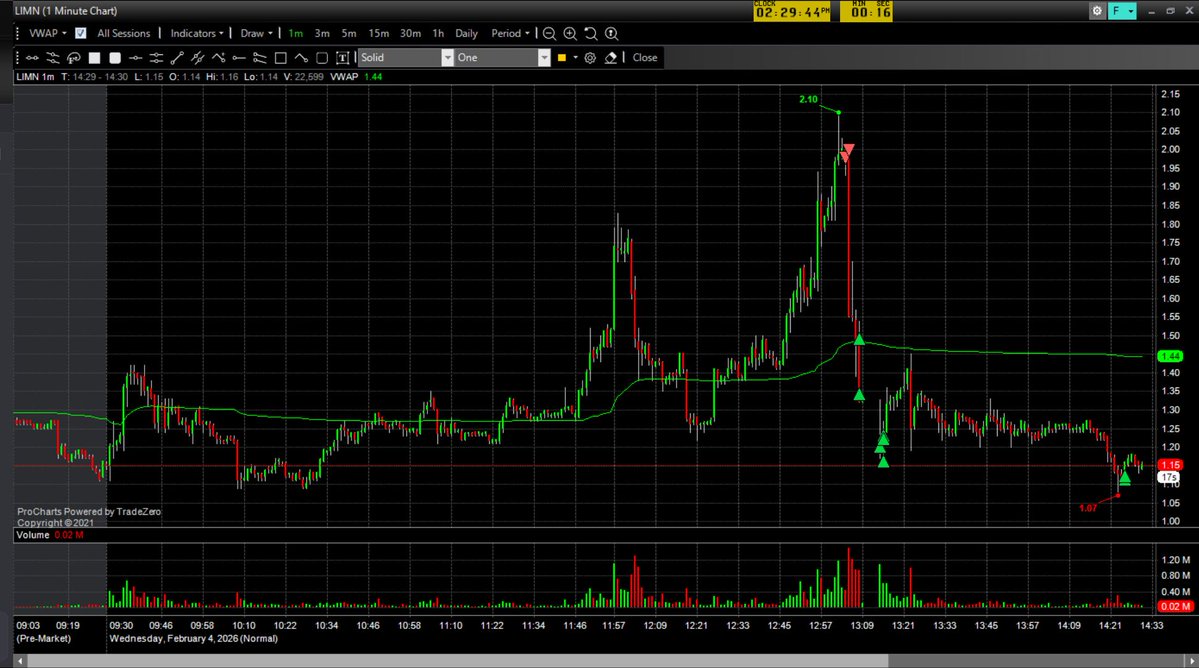Select the diverging lines drawing tool
Screen dimensions: 1199x668
pos(259,58)
